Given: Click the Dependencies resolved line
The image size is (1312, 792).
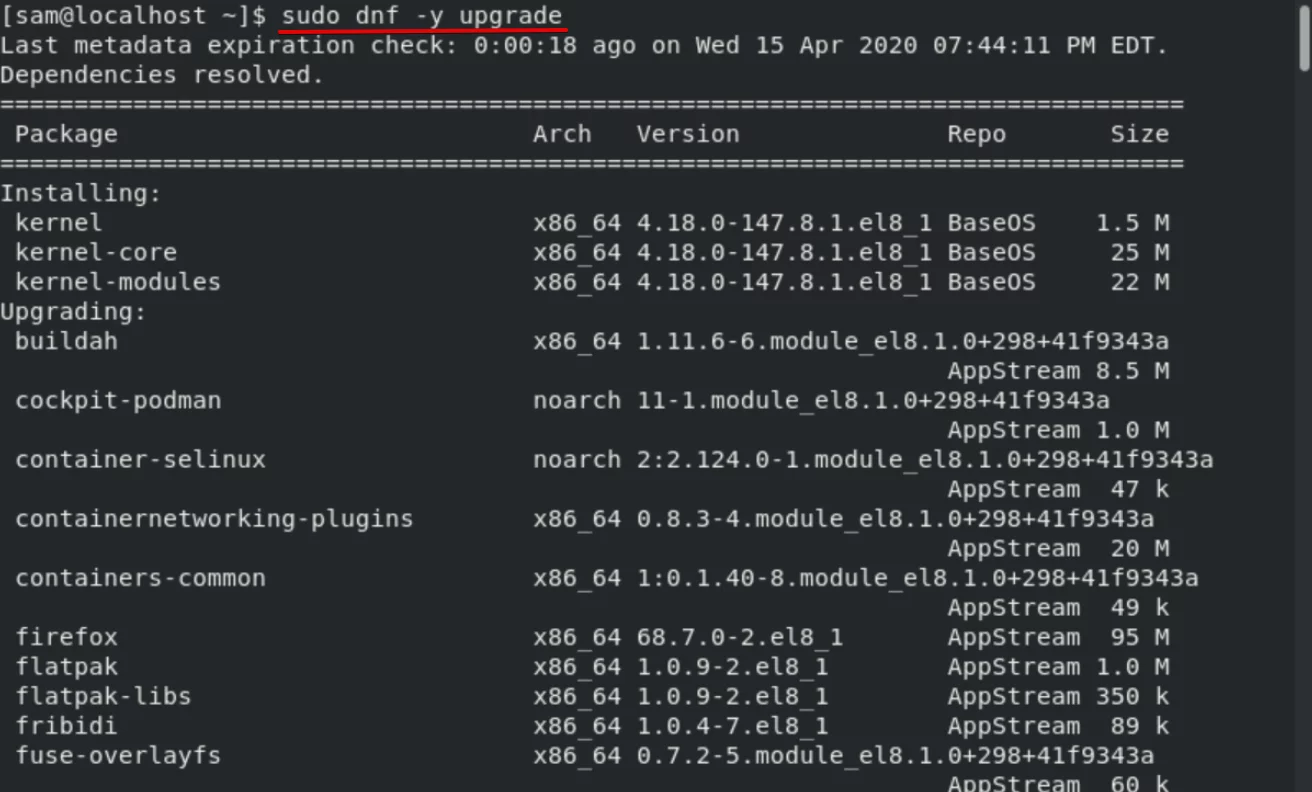Looking at the screenshot, I should 162,75.
